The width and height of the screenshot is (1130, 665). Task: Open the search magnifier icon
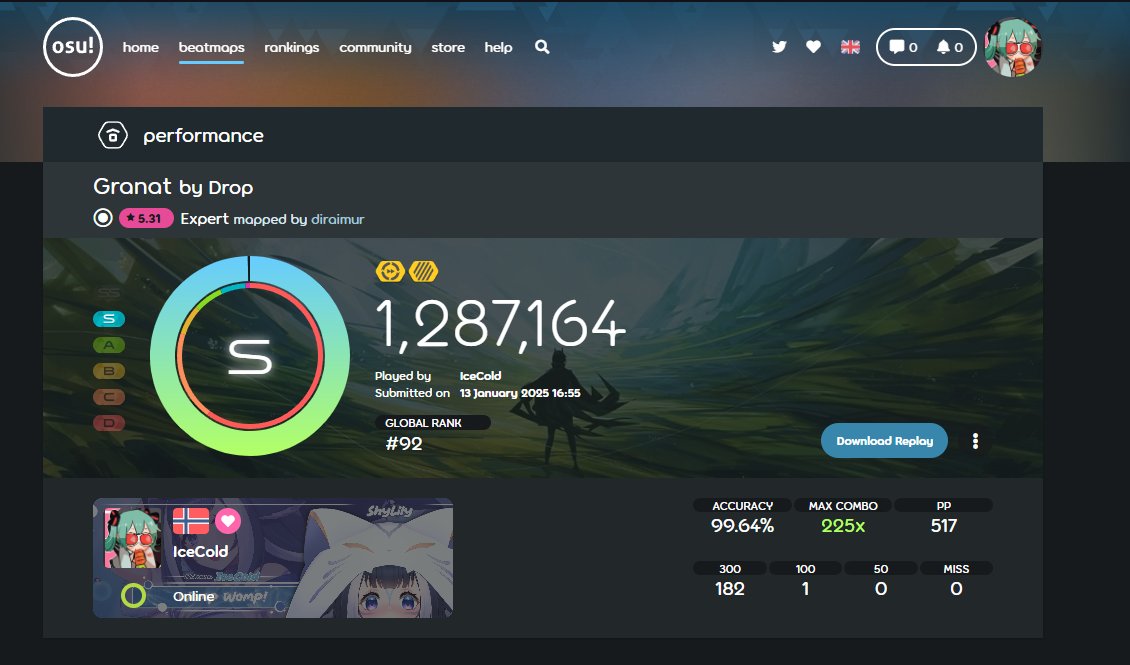tap(542, 47)
